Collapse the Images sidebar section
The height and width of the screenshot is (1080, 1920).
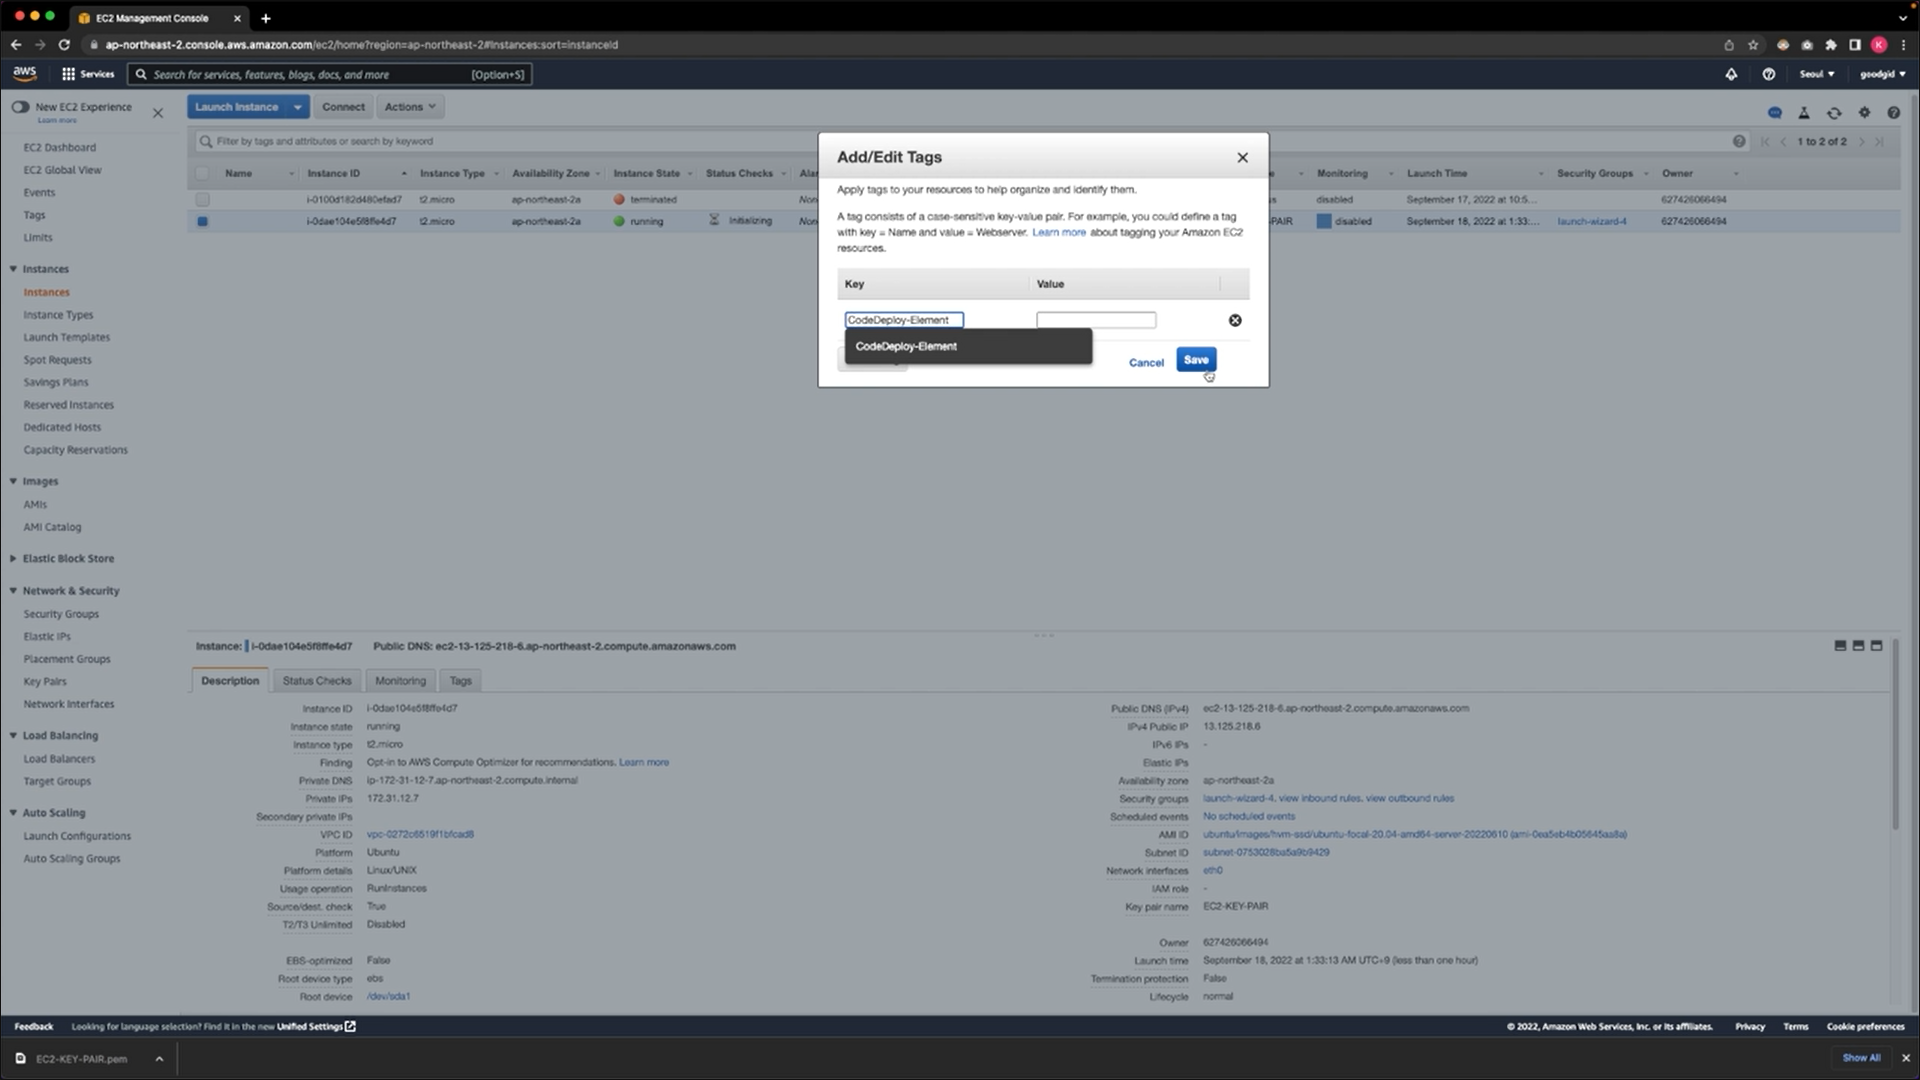[x=13, y=481]
